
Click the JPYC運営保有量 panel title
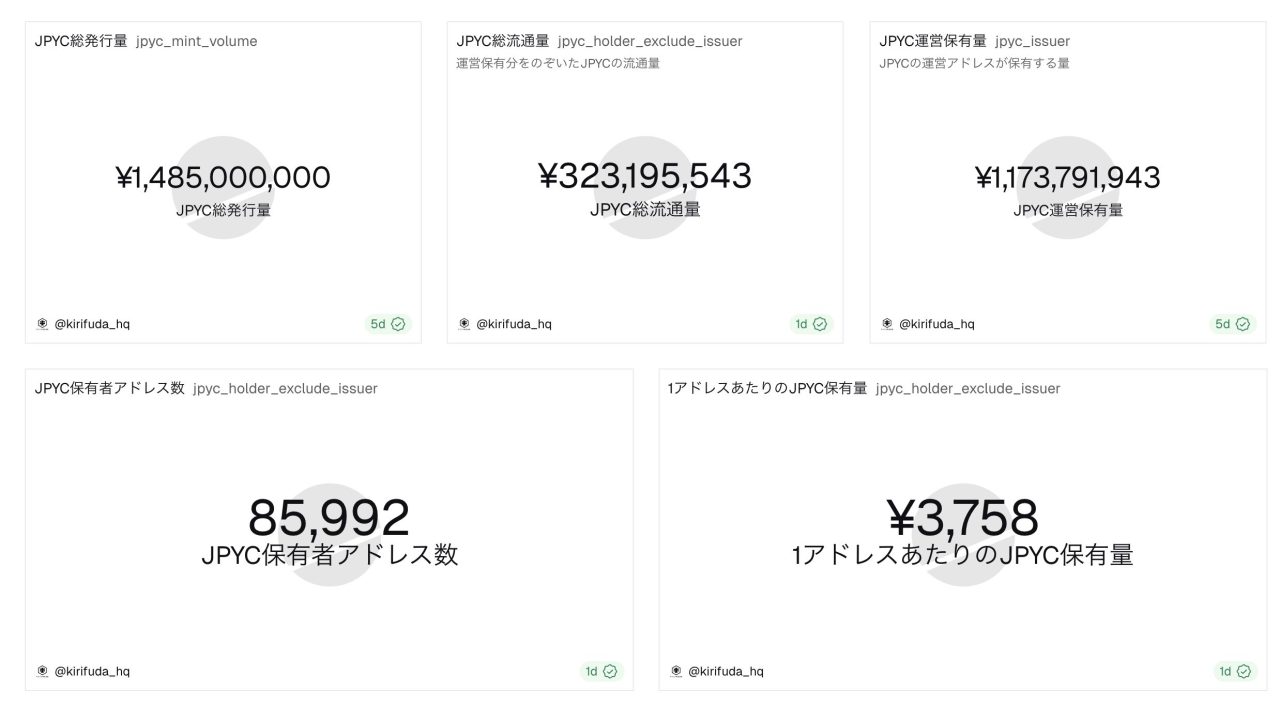pos(933,42)
